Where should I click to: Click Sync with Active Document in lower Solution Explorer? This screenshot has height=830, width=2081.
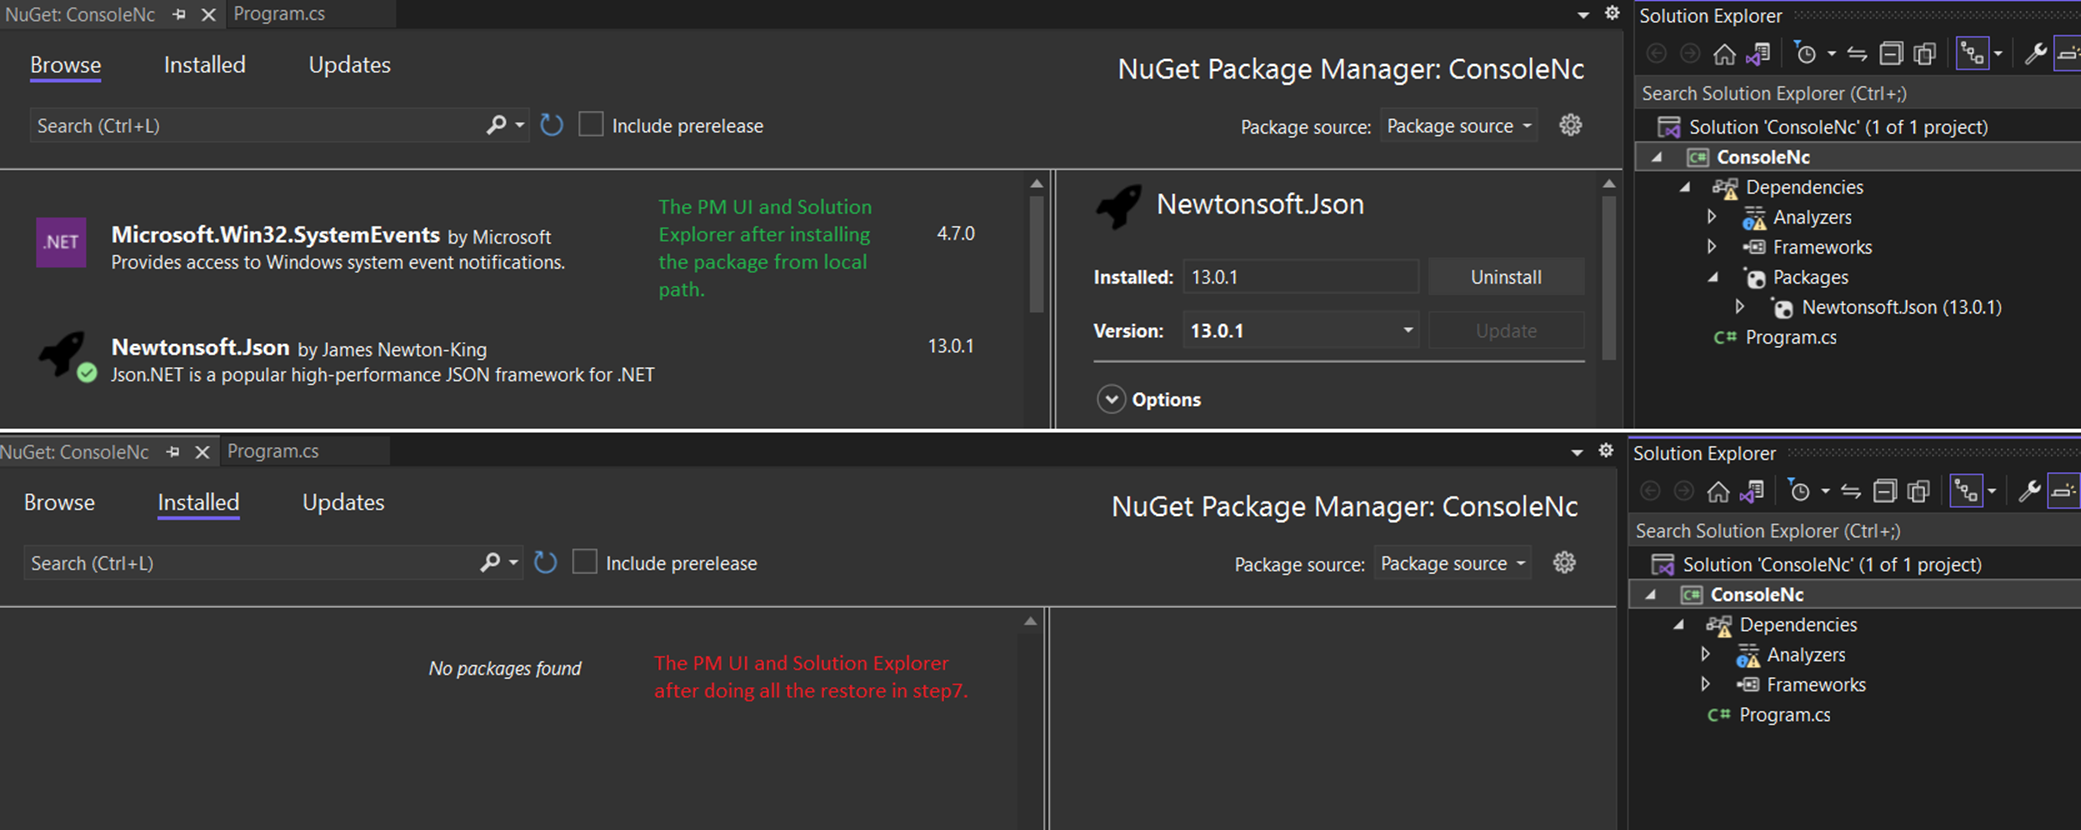click(x=1851, y=491)
